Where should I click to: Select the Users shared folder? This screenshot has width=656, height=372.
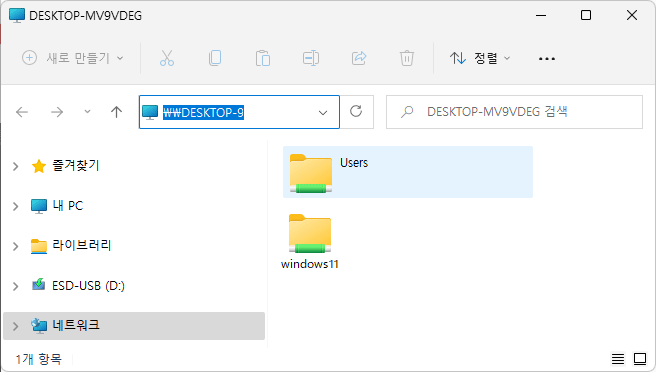pyautogui.click(x=408, y=172)
